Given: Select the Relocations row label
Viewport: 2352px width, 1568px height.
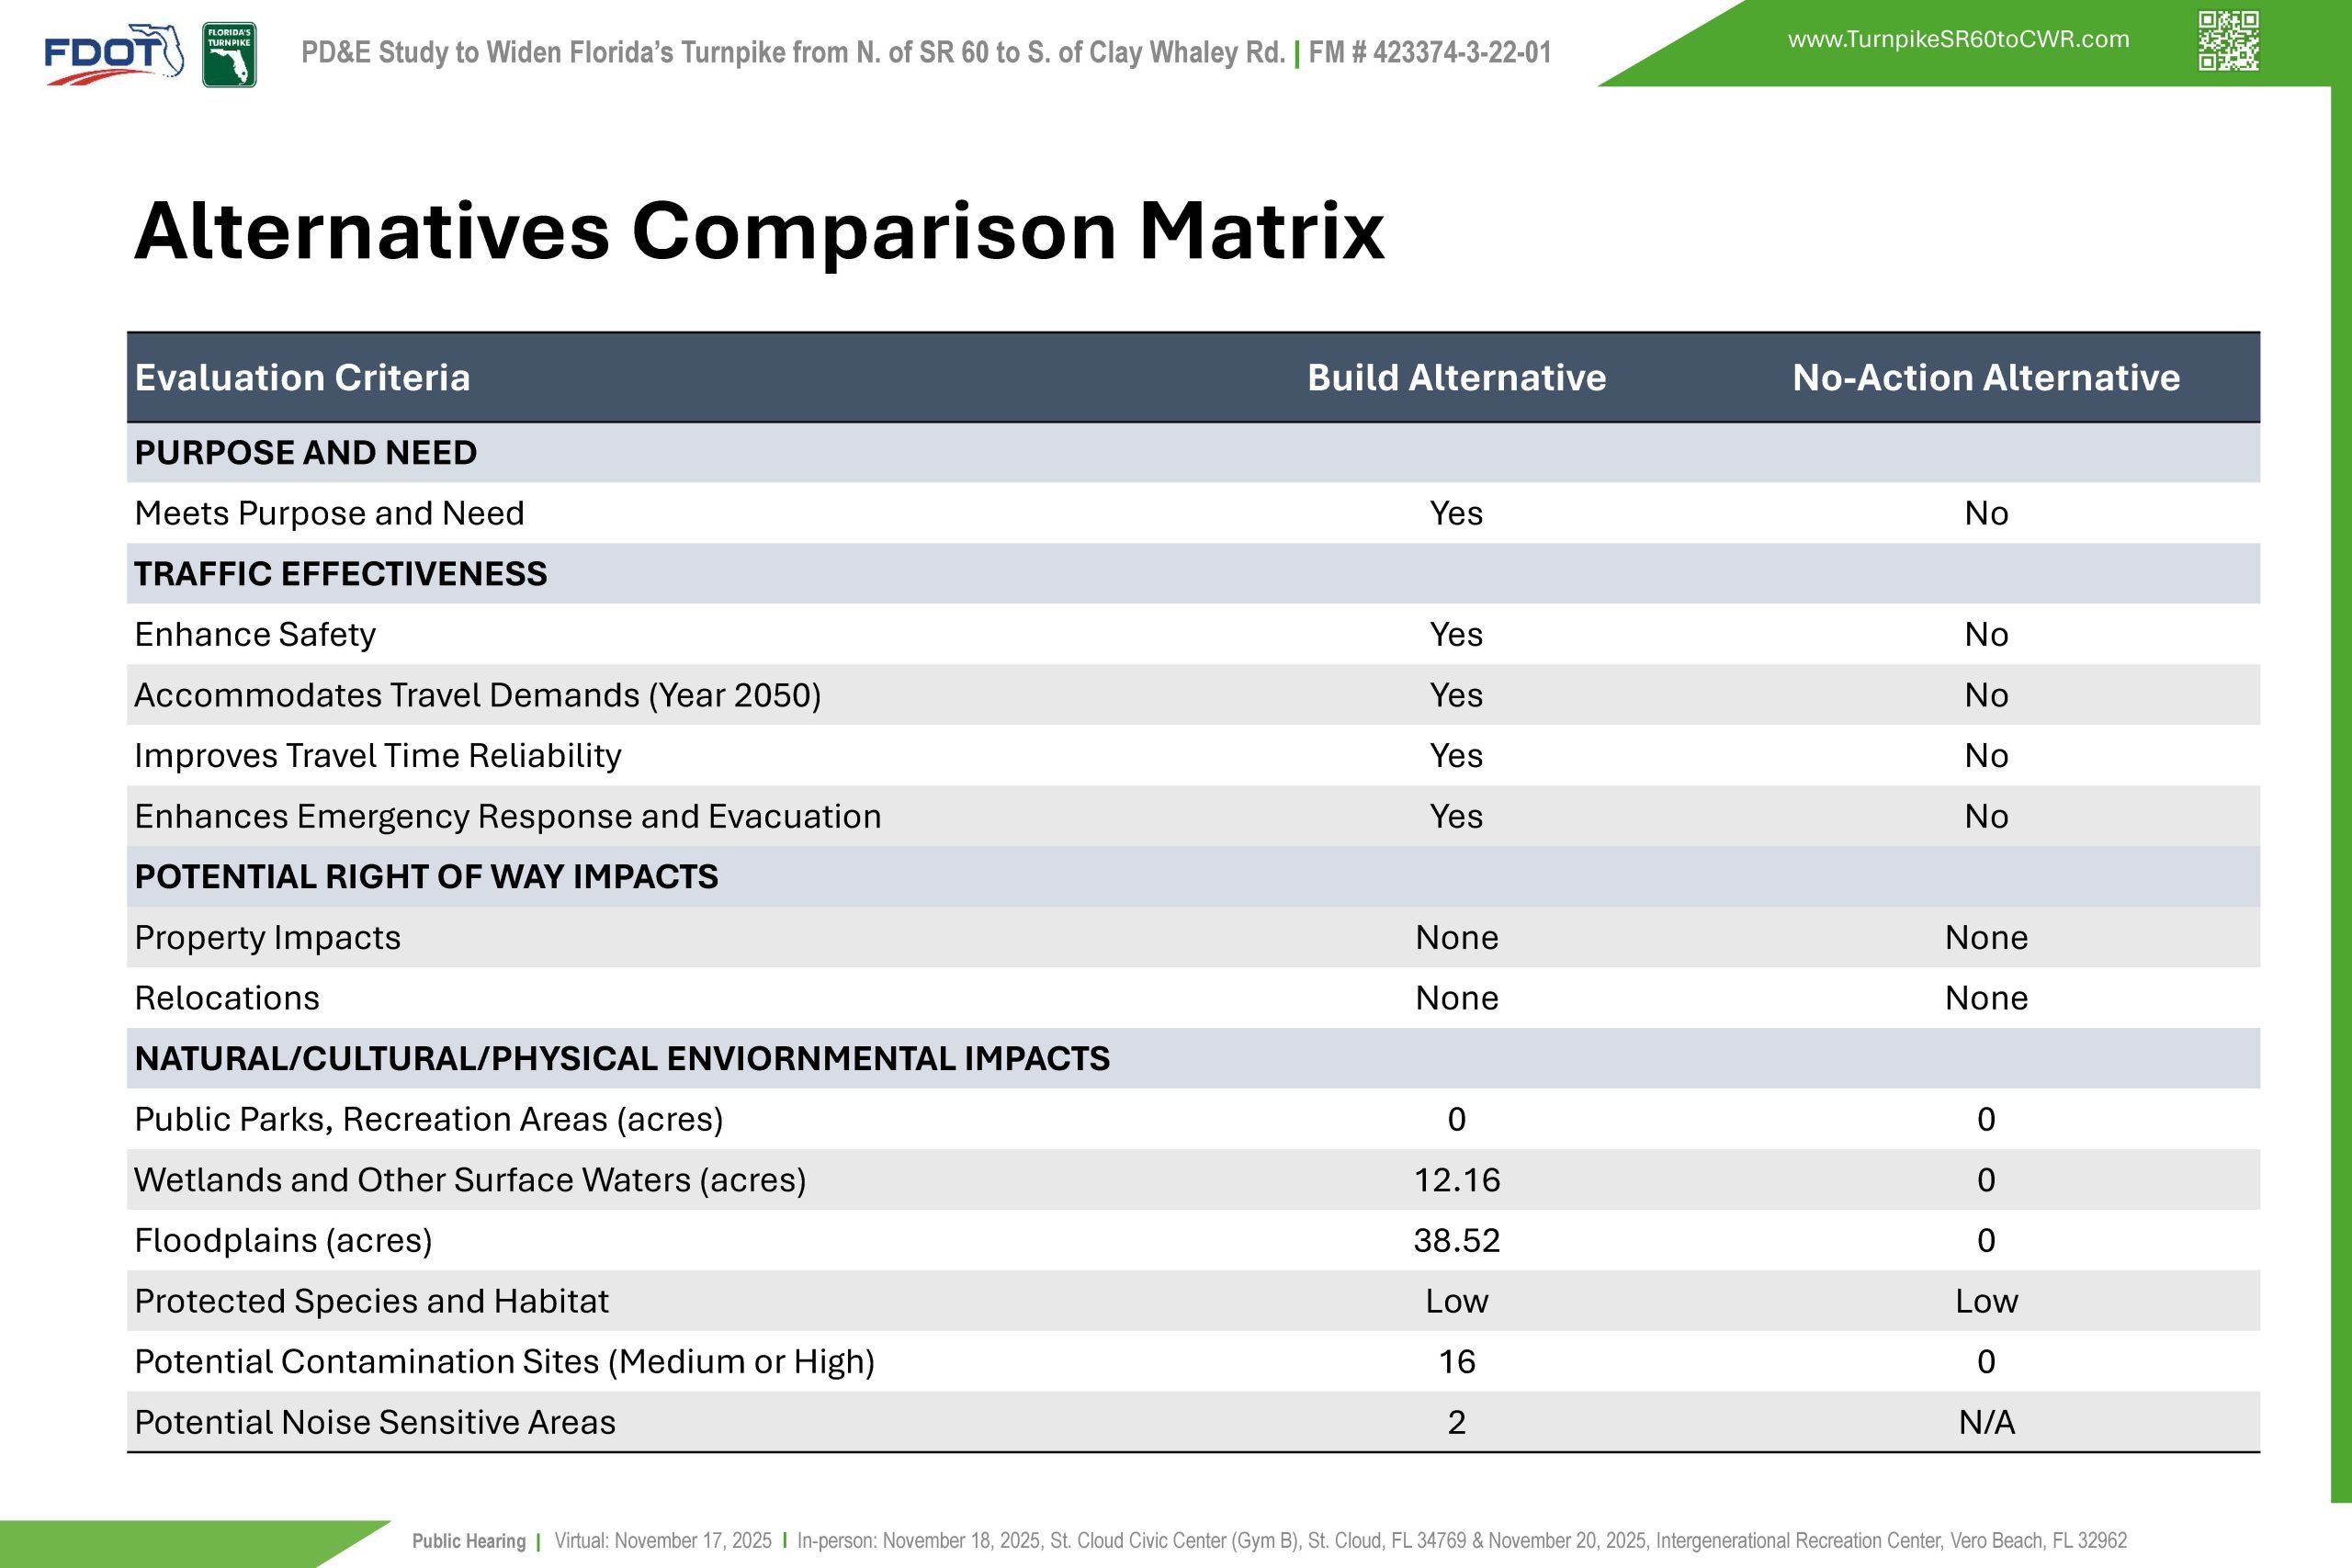Looking at the screenshot, I should click(x=227, y=998).
